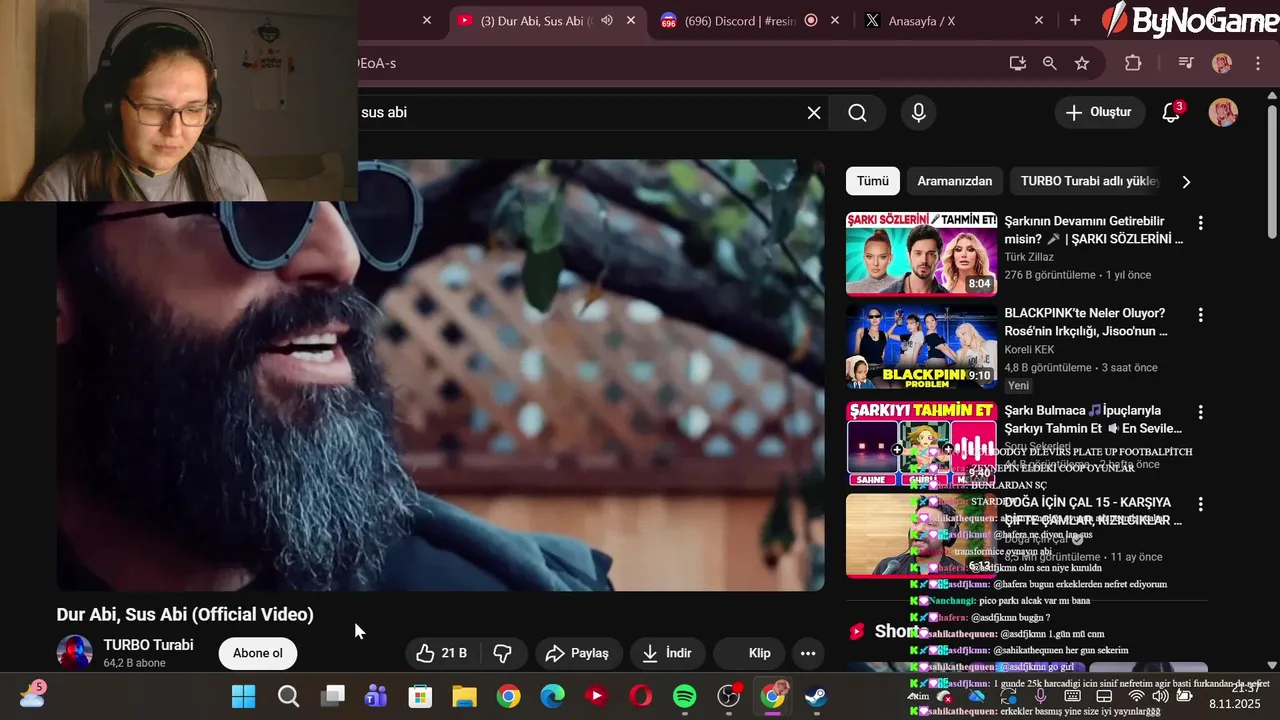Image resolution: width=1280 pixels, height=720 pixels.
Task: Open the Chrome extensions puzzle icon
Action: coord(1133,63)
